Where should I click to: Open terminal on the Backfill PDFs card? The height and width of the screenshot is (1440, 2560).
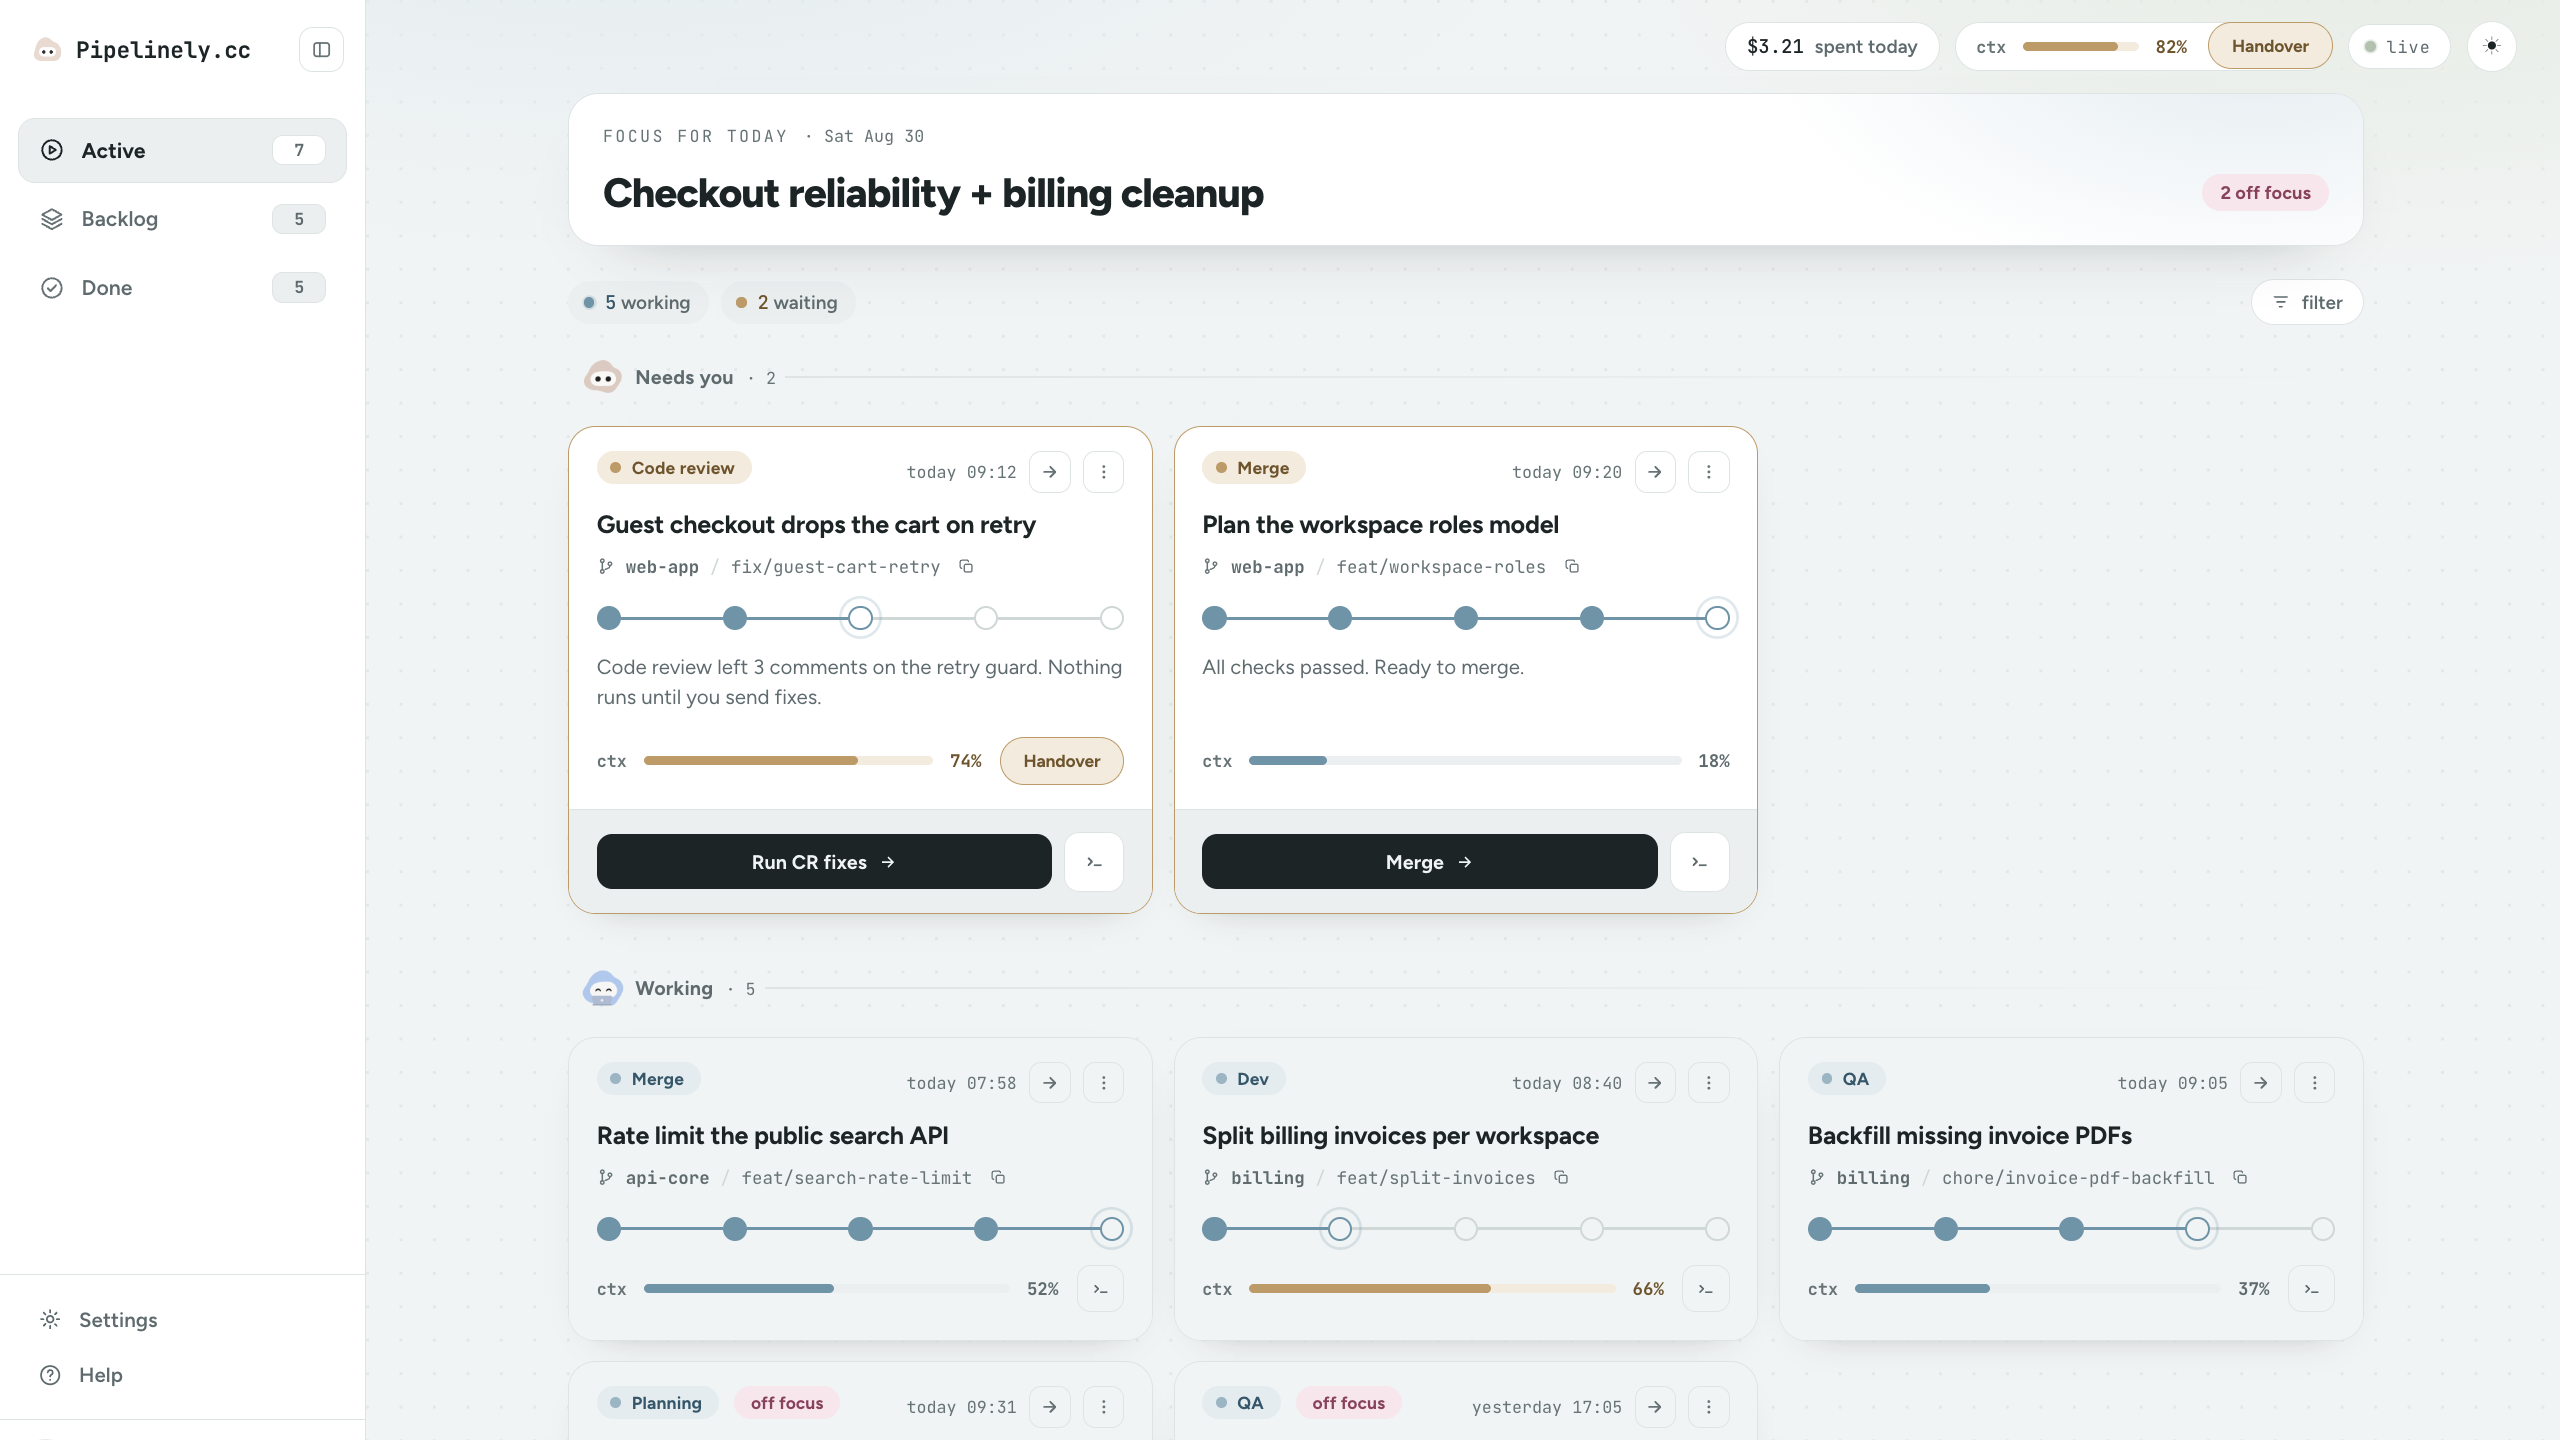coord(2311,1289)
